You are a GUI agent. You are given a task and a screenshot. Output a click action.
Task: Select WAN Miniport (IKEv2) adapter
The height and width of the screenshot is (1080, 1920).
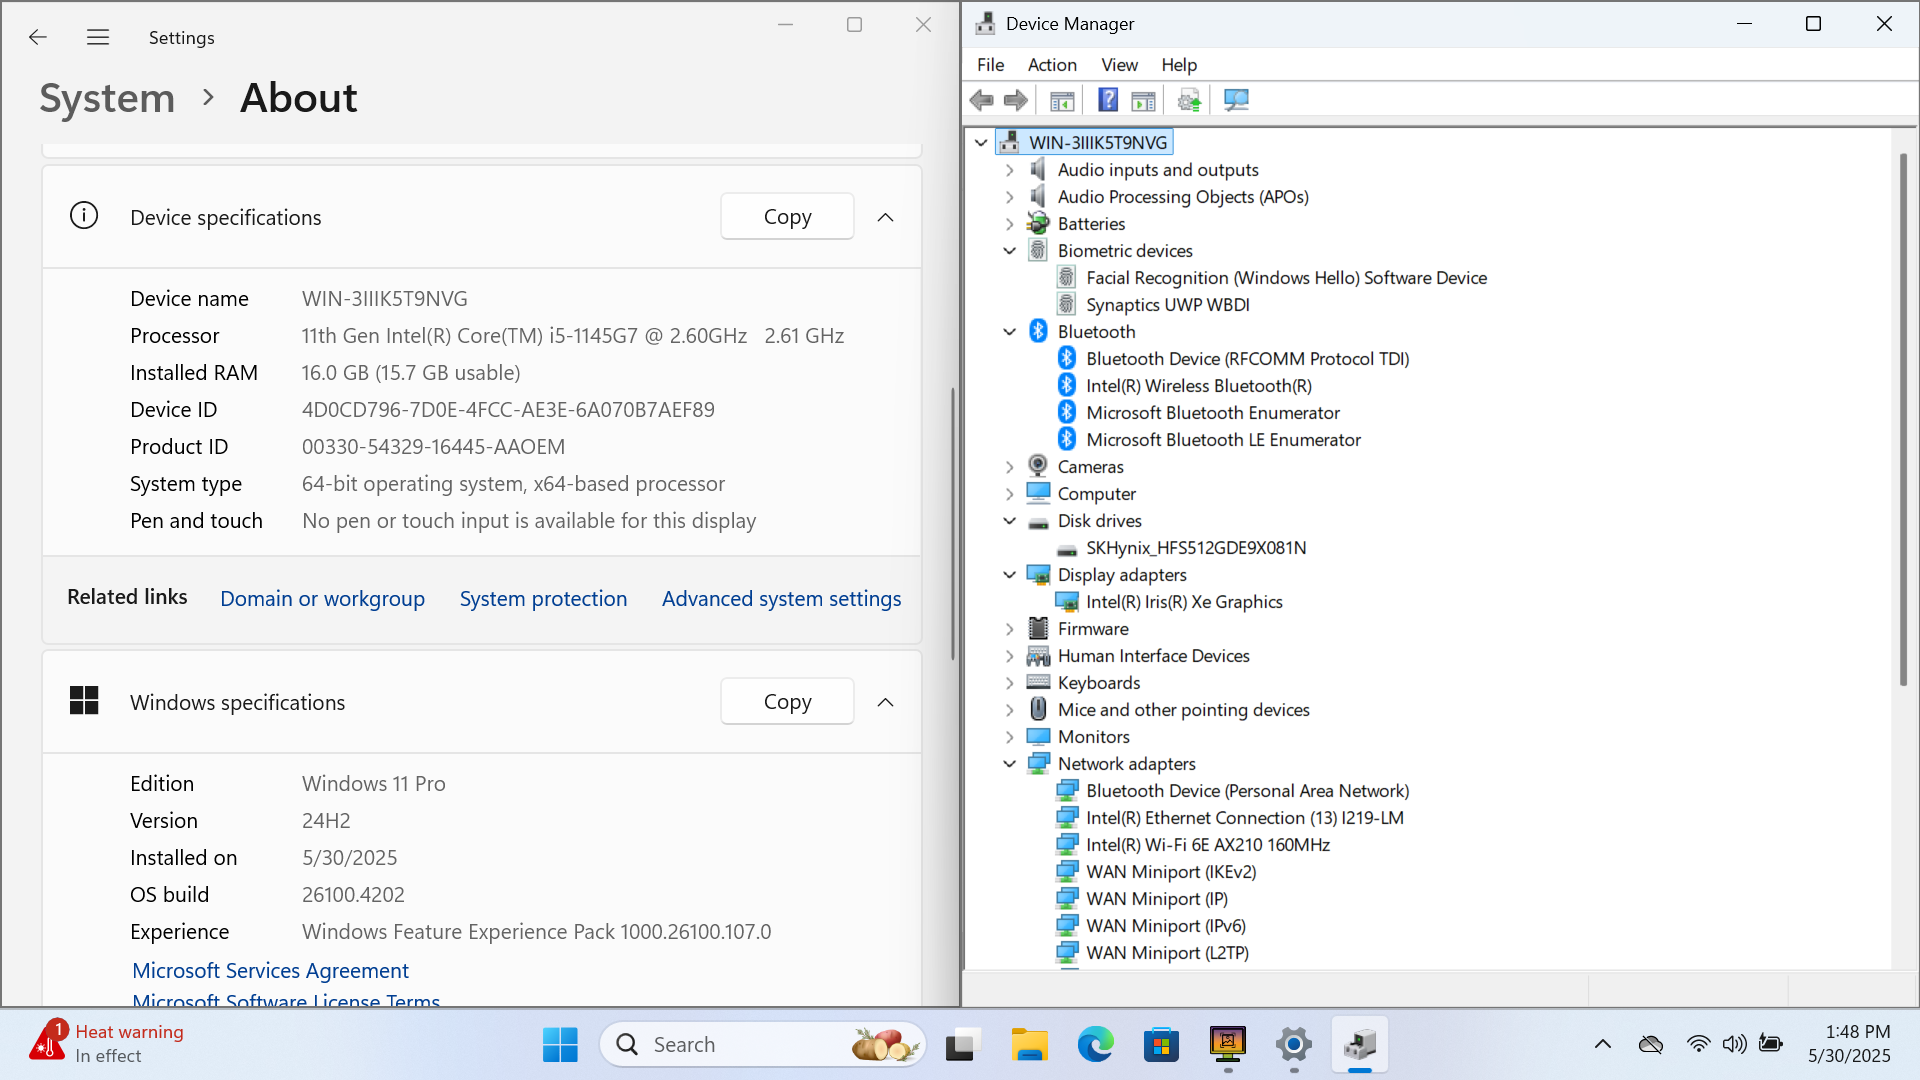(1171, 871)
